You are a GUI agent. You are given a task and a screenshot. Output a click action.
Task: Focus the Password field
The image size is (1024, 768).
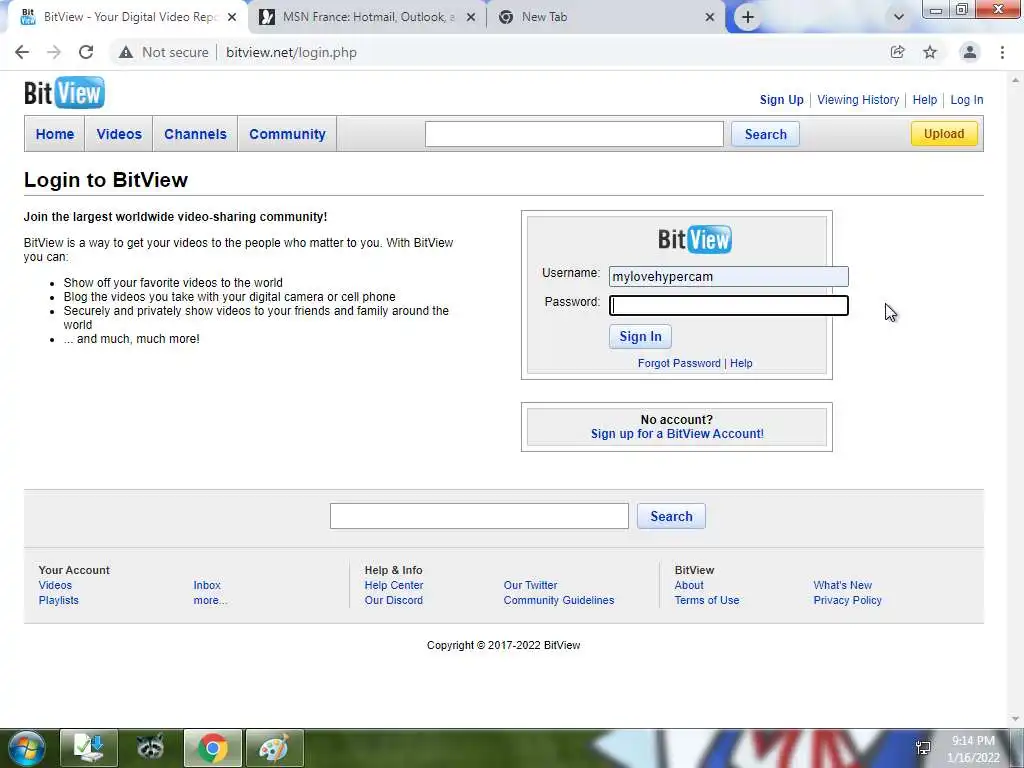729,305
